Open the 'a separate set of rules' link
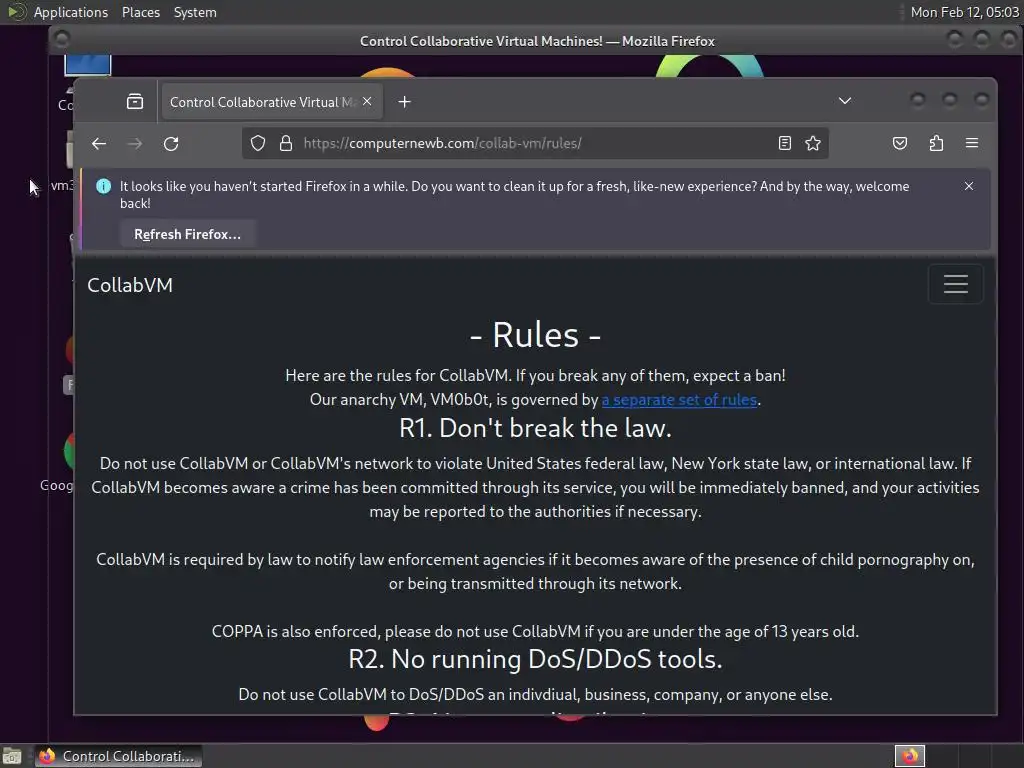 pos(679,400)
